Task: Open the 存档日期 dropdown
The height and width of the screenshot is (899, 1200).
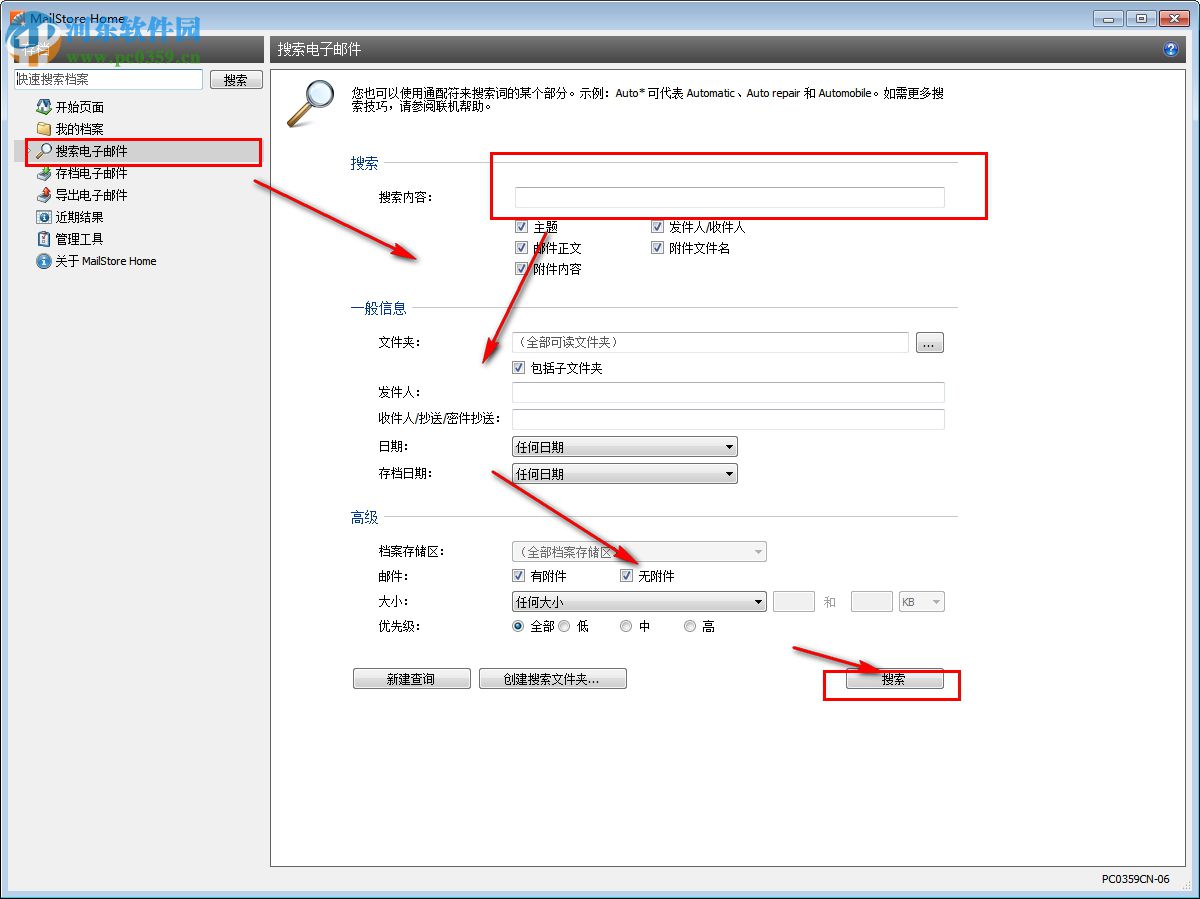Action: click(625, 474)
